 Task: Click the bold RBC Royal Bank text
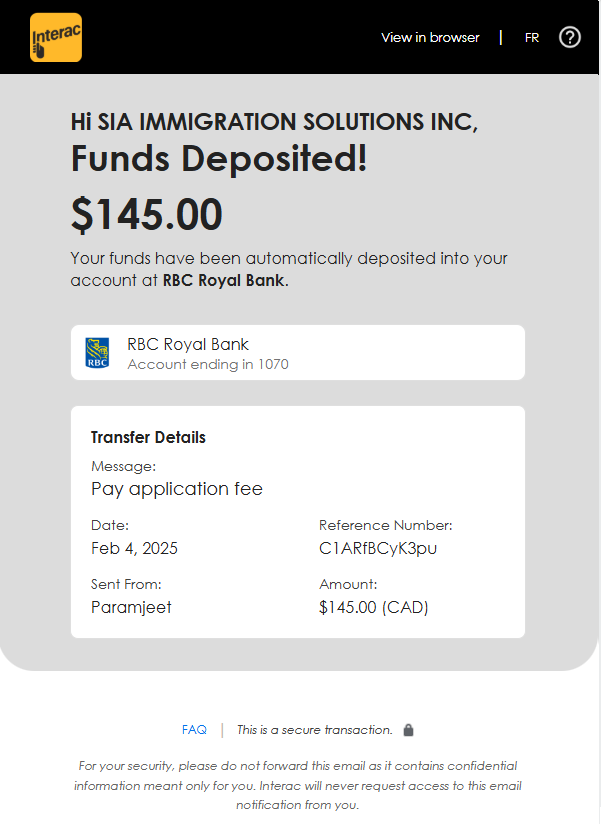pyautogui.click(x=224, y=281)
